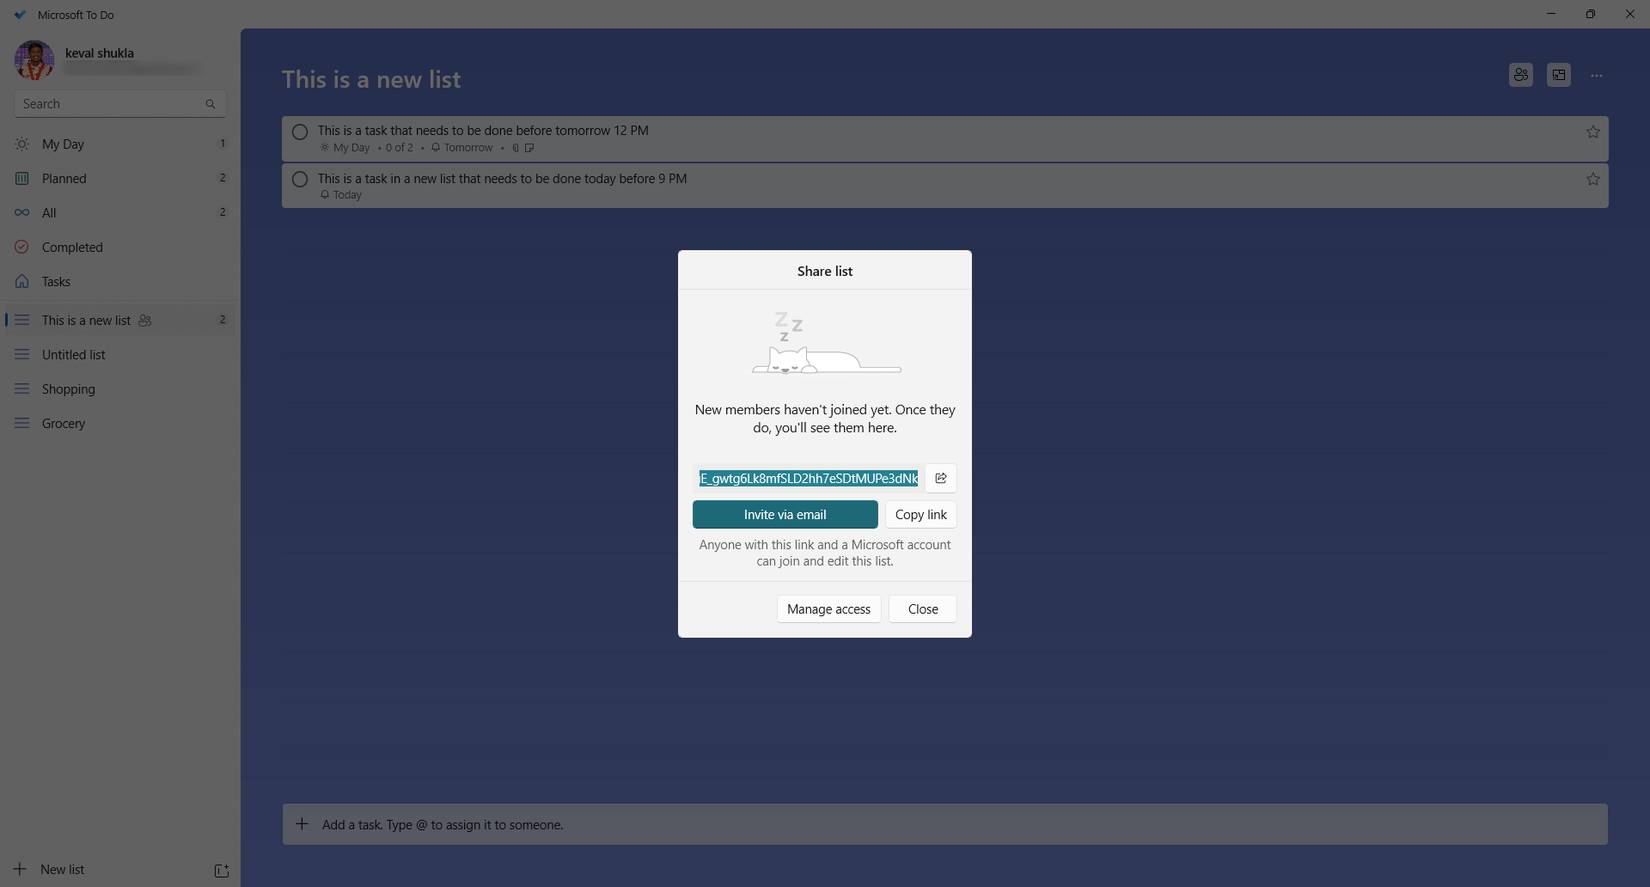Click the share icon beside the invite link

[940, 478]
